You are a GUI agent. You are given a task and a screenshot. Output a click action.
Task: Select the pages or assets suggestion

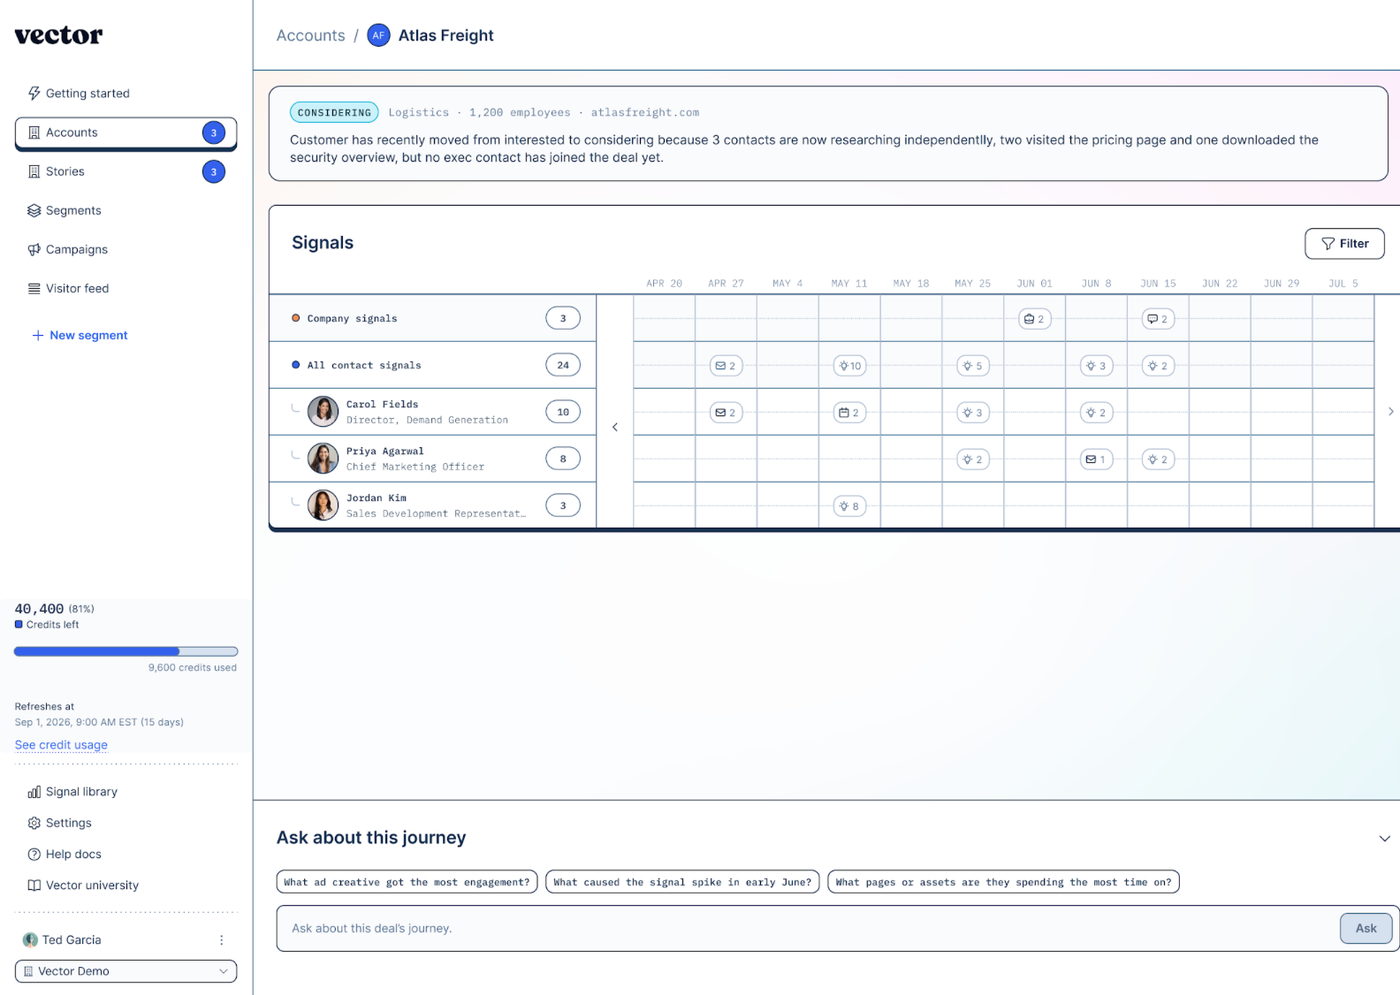[x=1003, y=882]
